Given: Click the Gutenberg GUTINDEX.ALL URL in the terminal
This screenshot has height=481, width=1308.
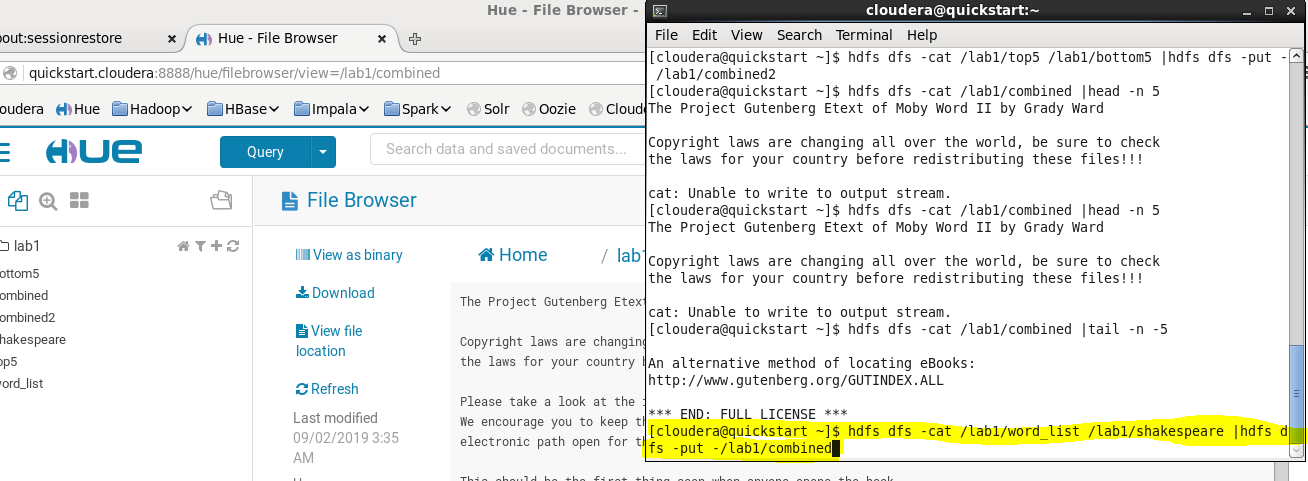Looking at the screenshot, I should 795,380.
